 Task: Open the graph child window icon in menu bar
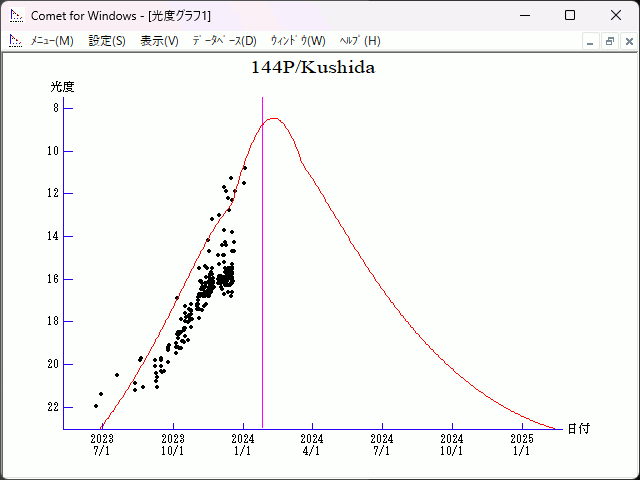pos(15,41)
